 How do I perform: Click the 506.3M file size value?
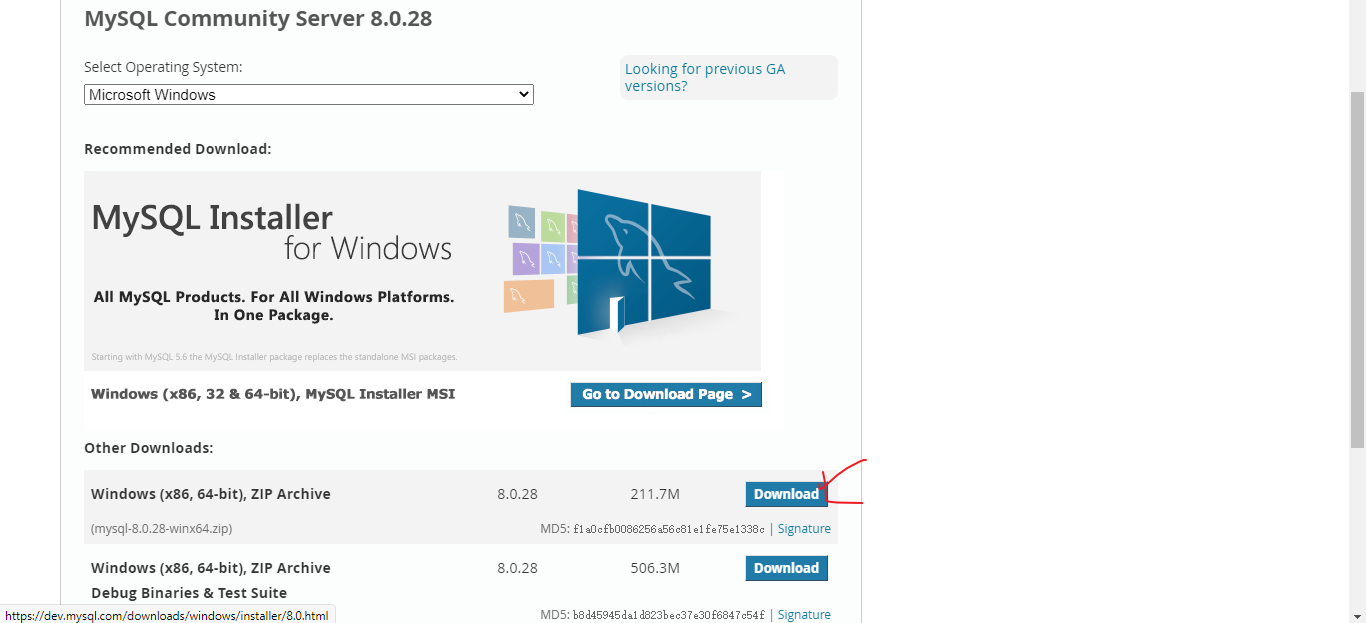click(x=655, y=568)
